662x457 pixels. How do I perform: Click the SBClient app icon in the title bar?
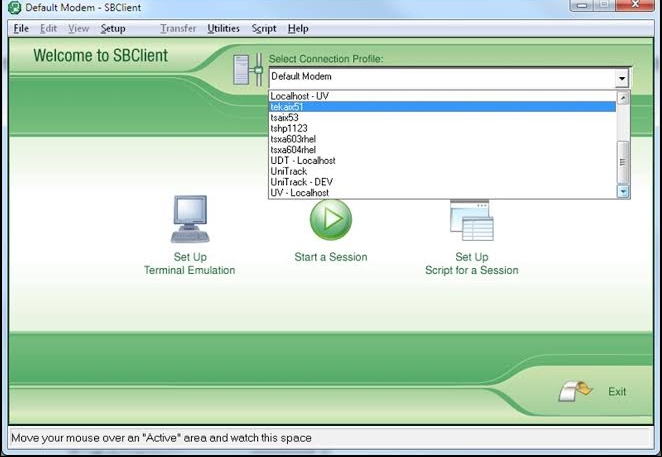[x=14, y=8]
